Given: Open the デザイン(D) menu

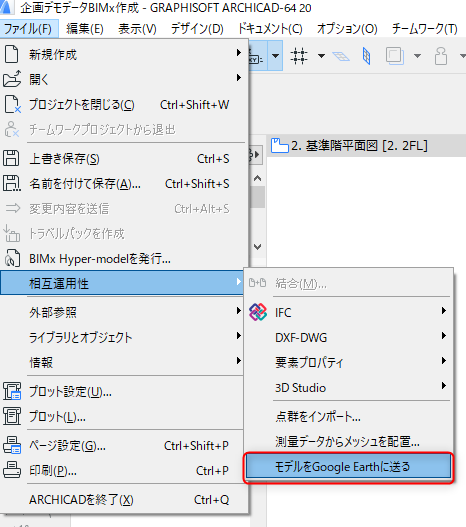Looking at the screenshot, I should pyautogui.click(x=197, y=29).
